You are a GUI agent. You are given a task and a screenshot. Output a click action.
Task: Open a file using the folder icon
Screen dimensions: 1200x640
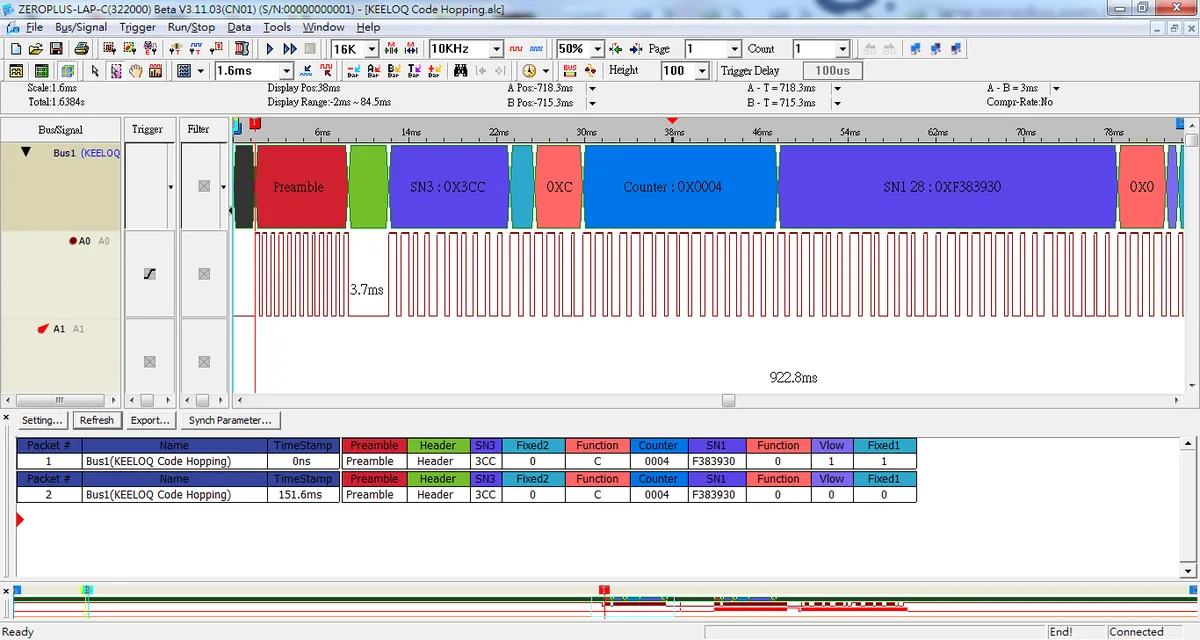(35, 48)
